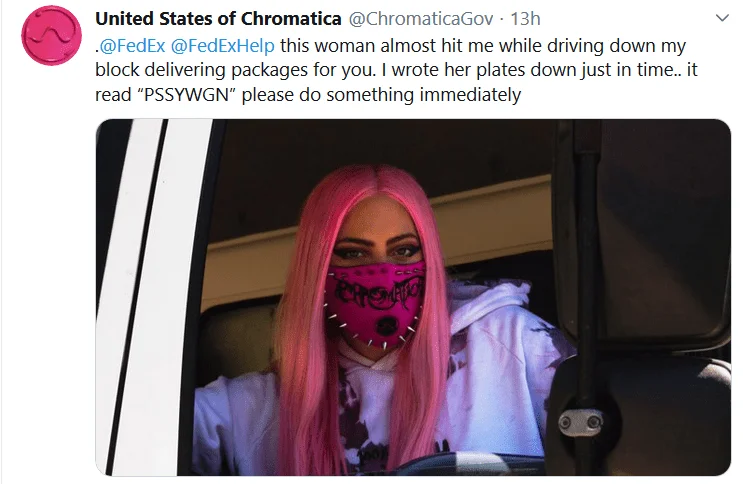
Task: Show tweet menu via caret beside 13h
Action: 722,18
